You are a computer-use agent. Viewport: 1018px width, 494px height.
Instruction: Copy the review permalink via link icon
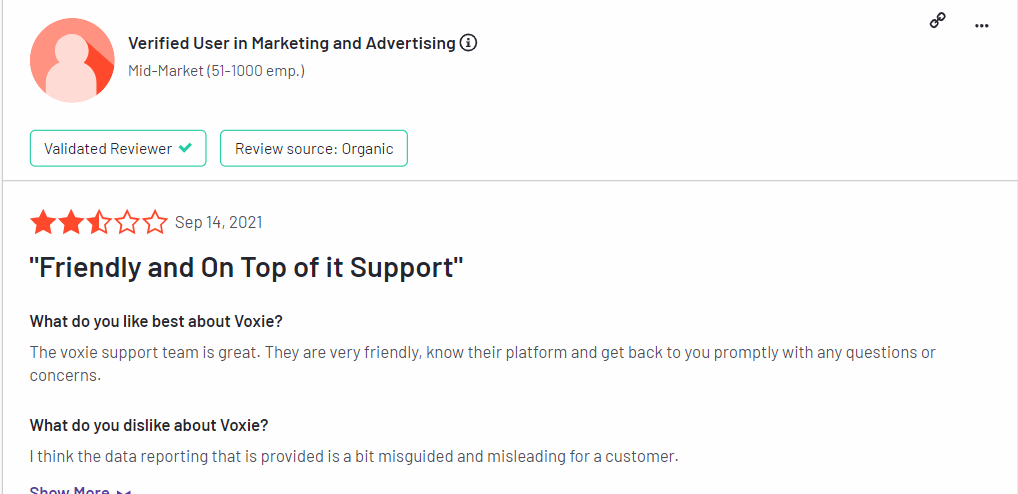click(937, 21)
